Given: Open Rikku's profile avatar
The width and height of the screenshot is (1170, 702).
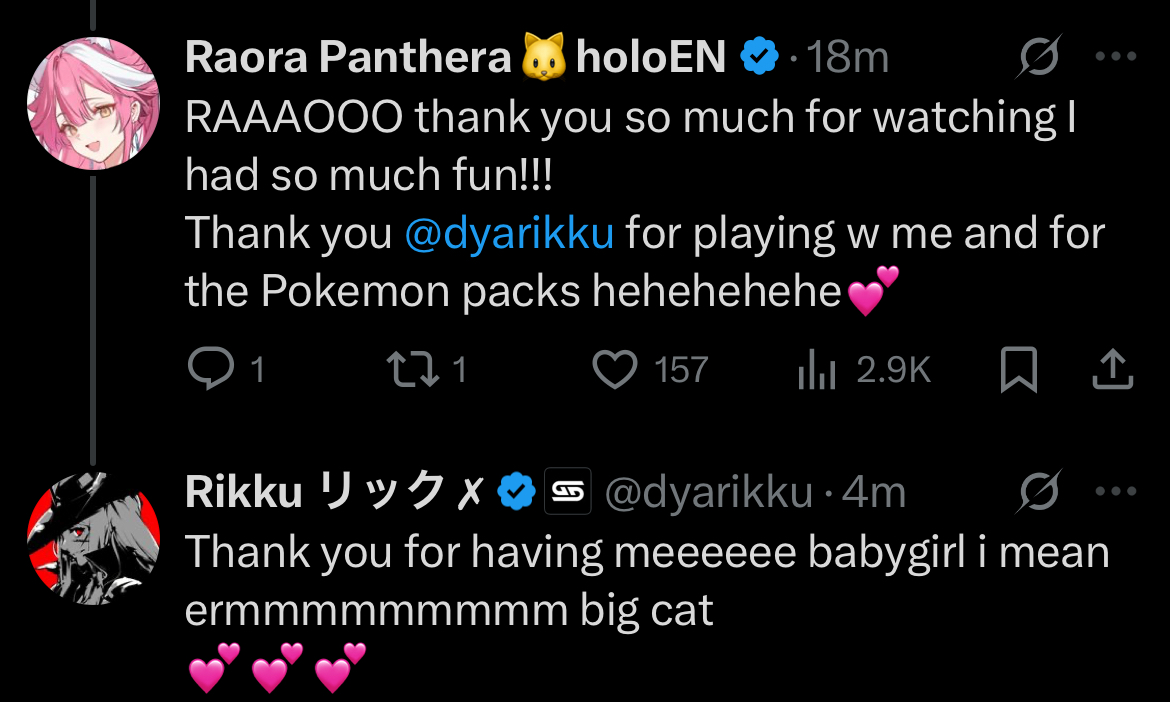Looking at the screenshot, I should coord(93,538).
